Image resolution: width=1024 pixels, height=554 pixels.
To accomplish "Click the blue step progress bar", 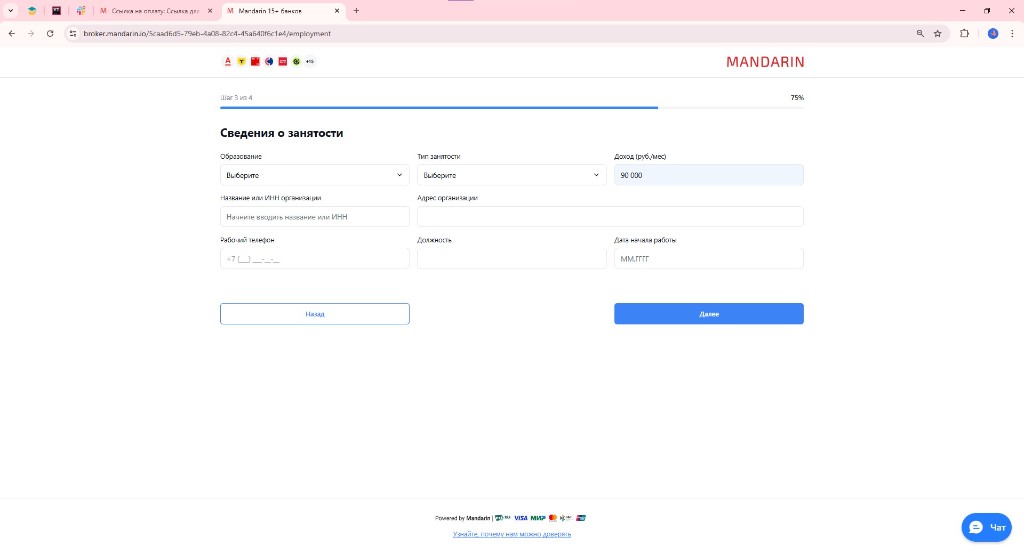I will pos(439,107).
